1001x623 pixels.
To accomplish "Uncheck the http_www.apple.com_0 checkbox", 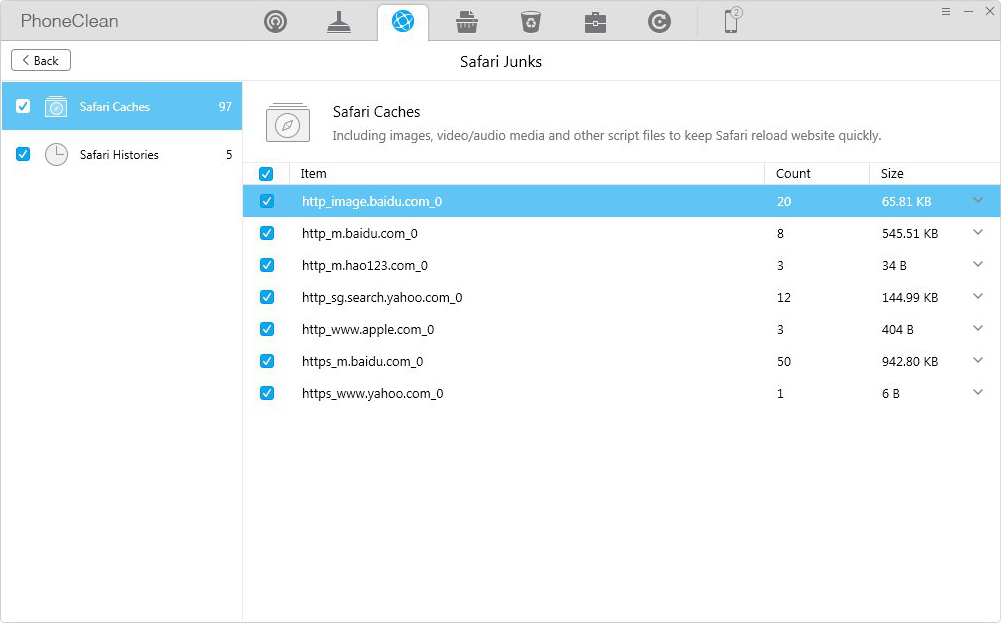I will [267, 329].
